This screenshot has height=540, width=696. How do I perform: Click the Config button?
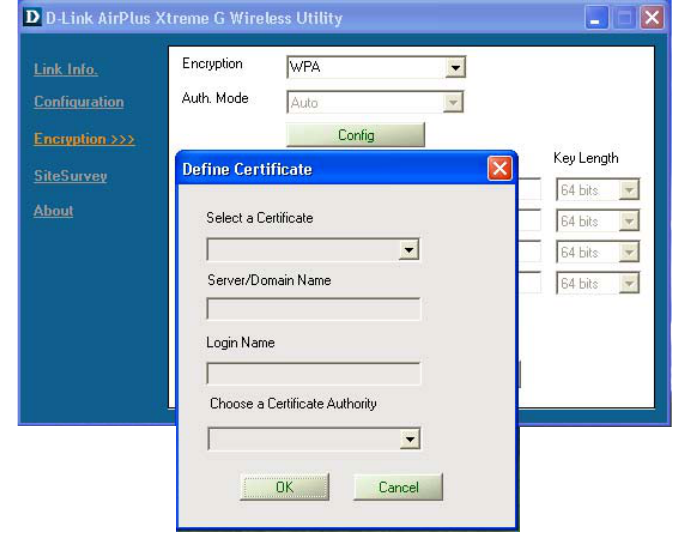click(356, 135)
